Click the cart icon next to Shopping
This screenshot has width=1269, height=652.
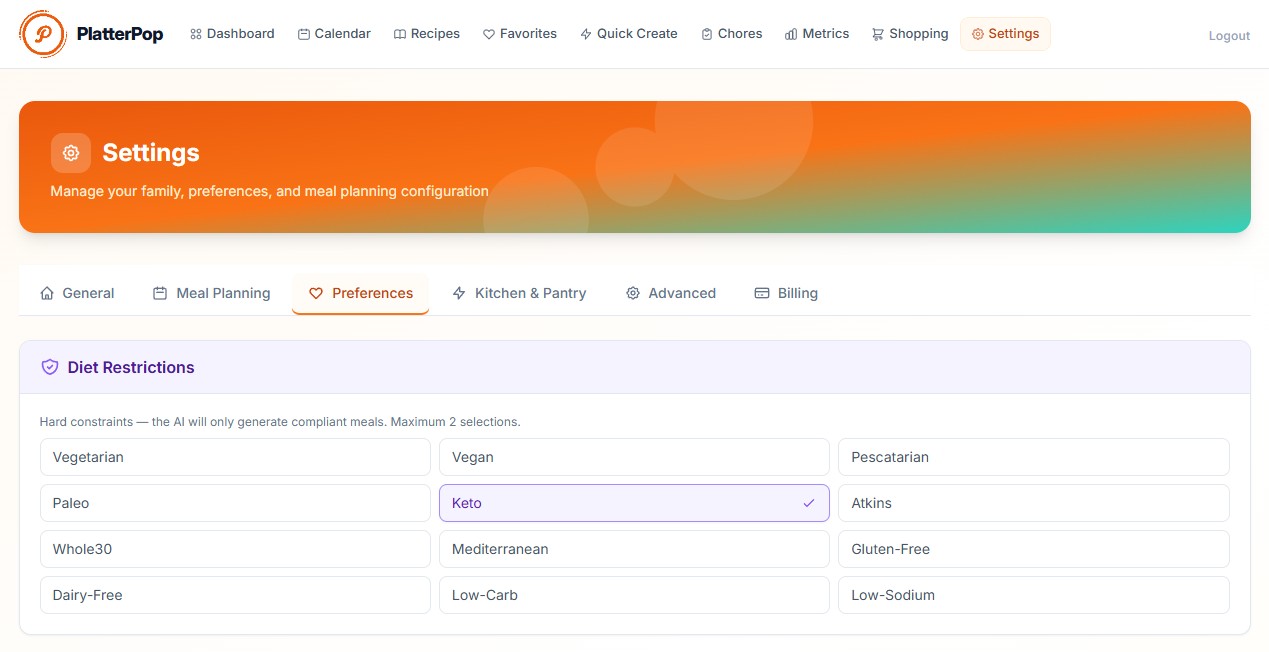tap(877, 34)
